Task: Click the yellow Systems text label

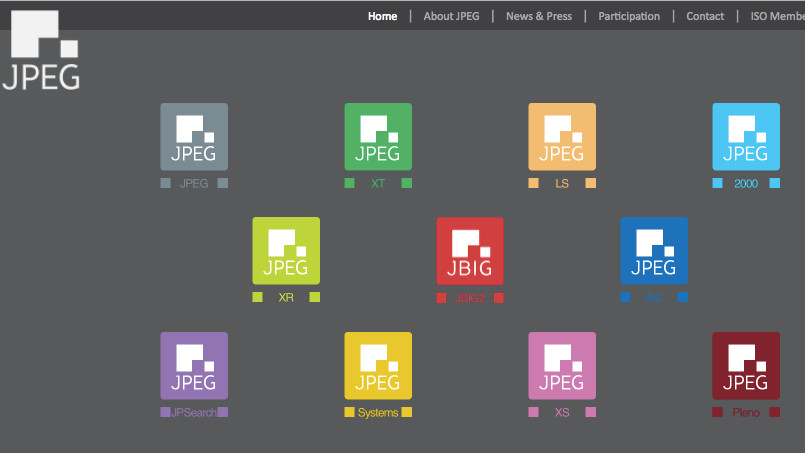Action: pyautogui.click(x=378, y=412)
